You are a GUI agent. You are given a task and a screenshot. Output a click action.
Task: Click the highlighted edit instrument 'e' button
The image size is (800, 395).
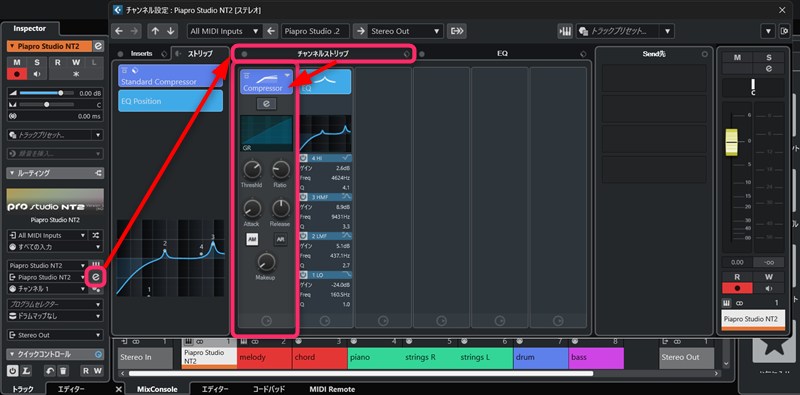click(95, 277)
